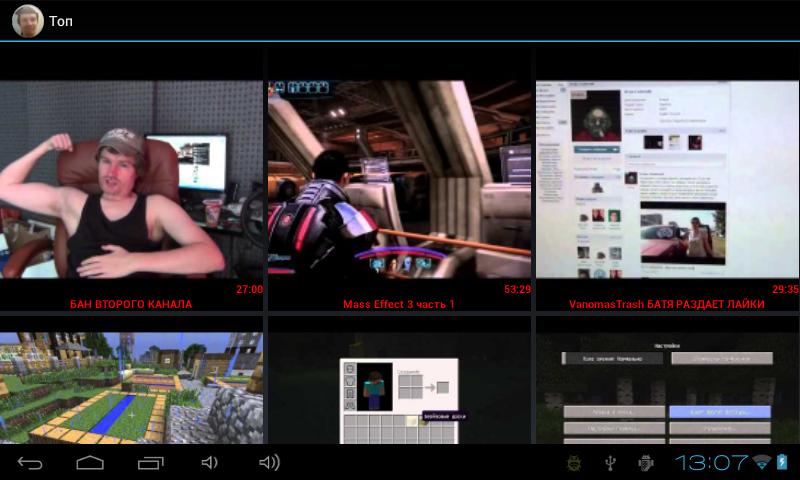Image resolution: width=800 pixels, height=480 pixels.
Task: Open the Minecraft inventory crafting video thumbnail
Action: [x=399, y=388]
